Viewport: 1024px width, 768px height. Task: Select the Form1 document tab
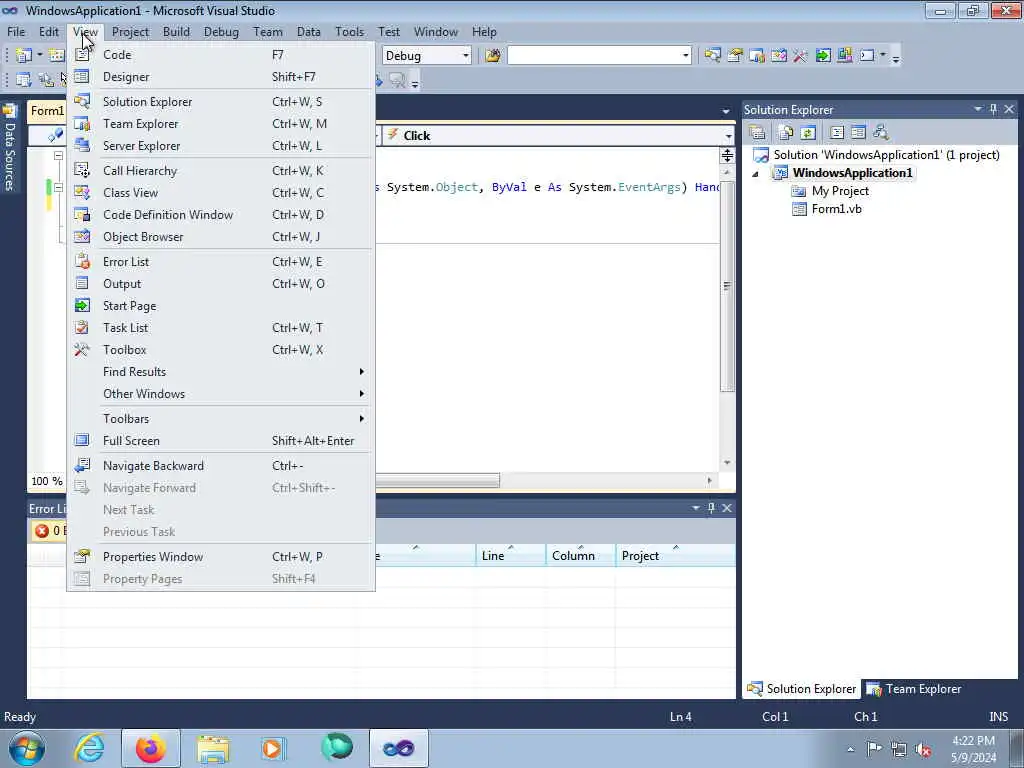coord(47,111)
